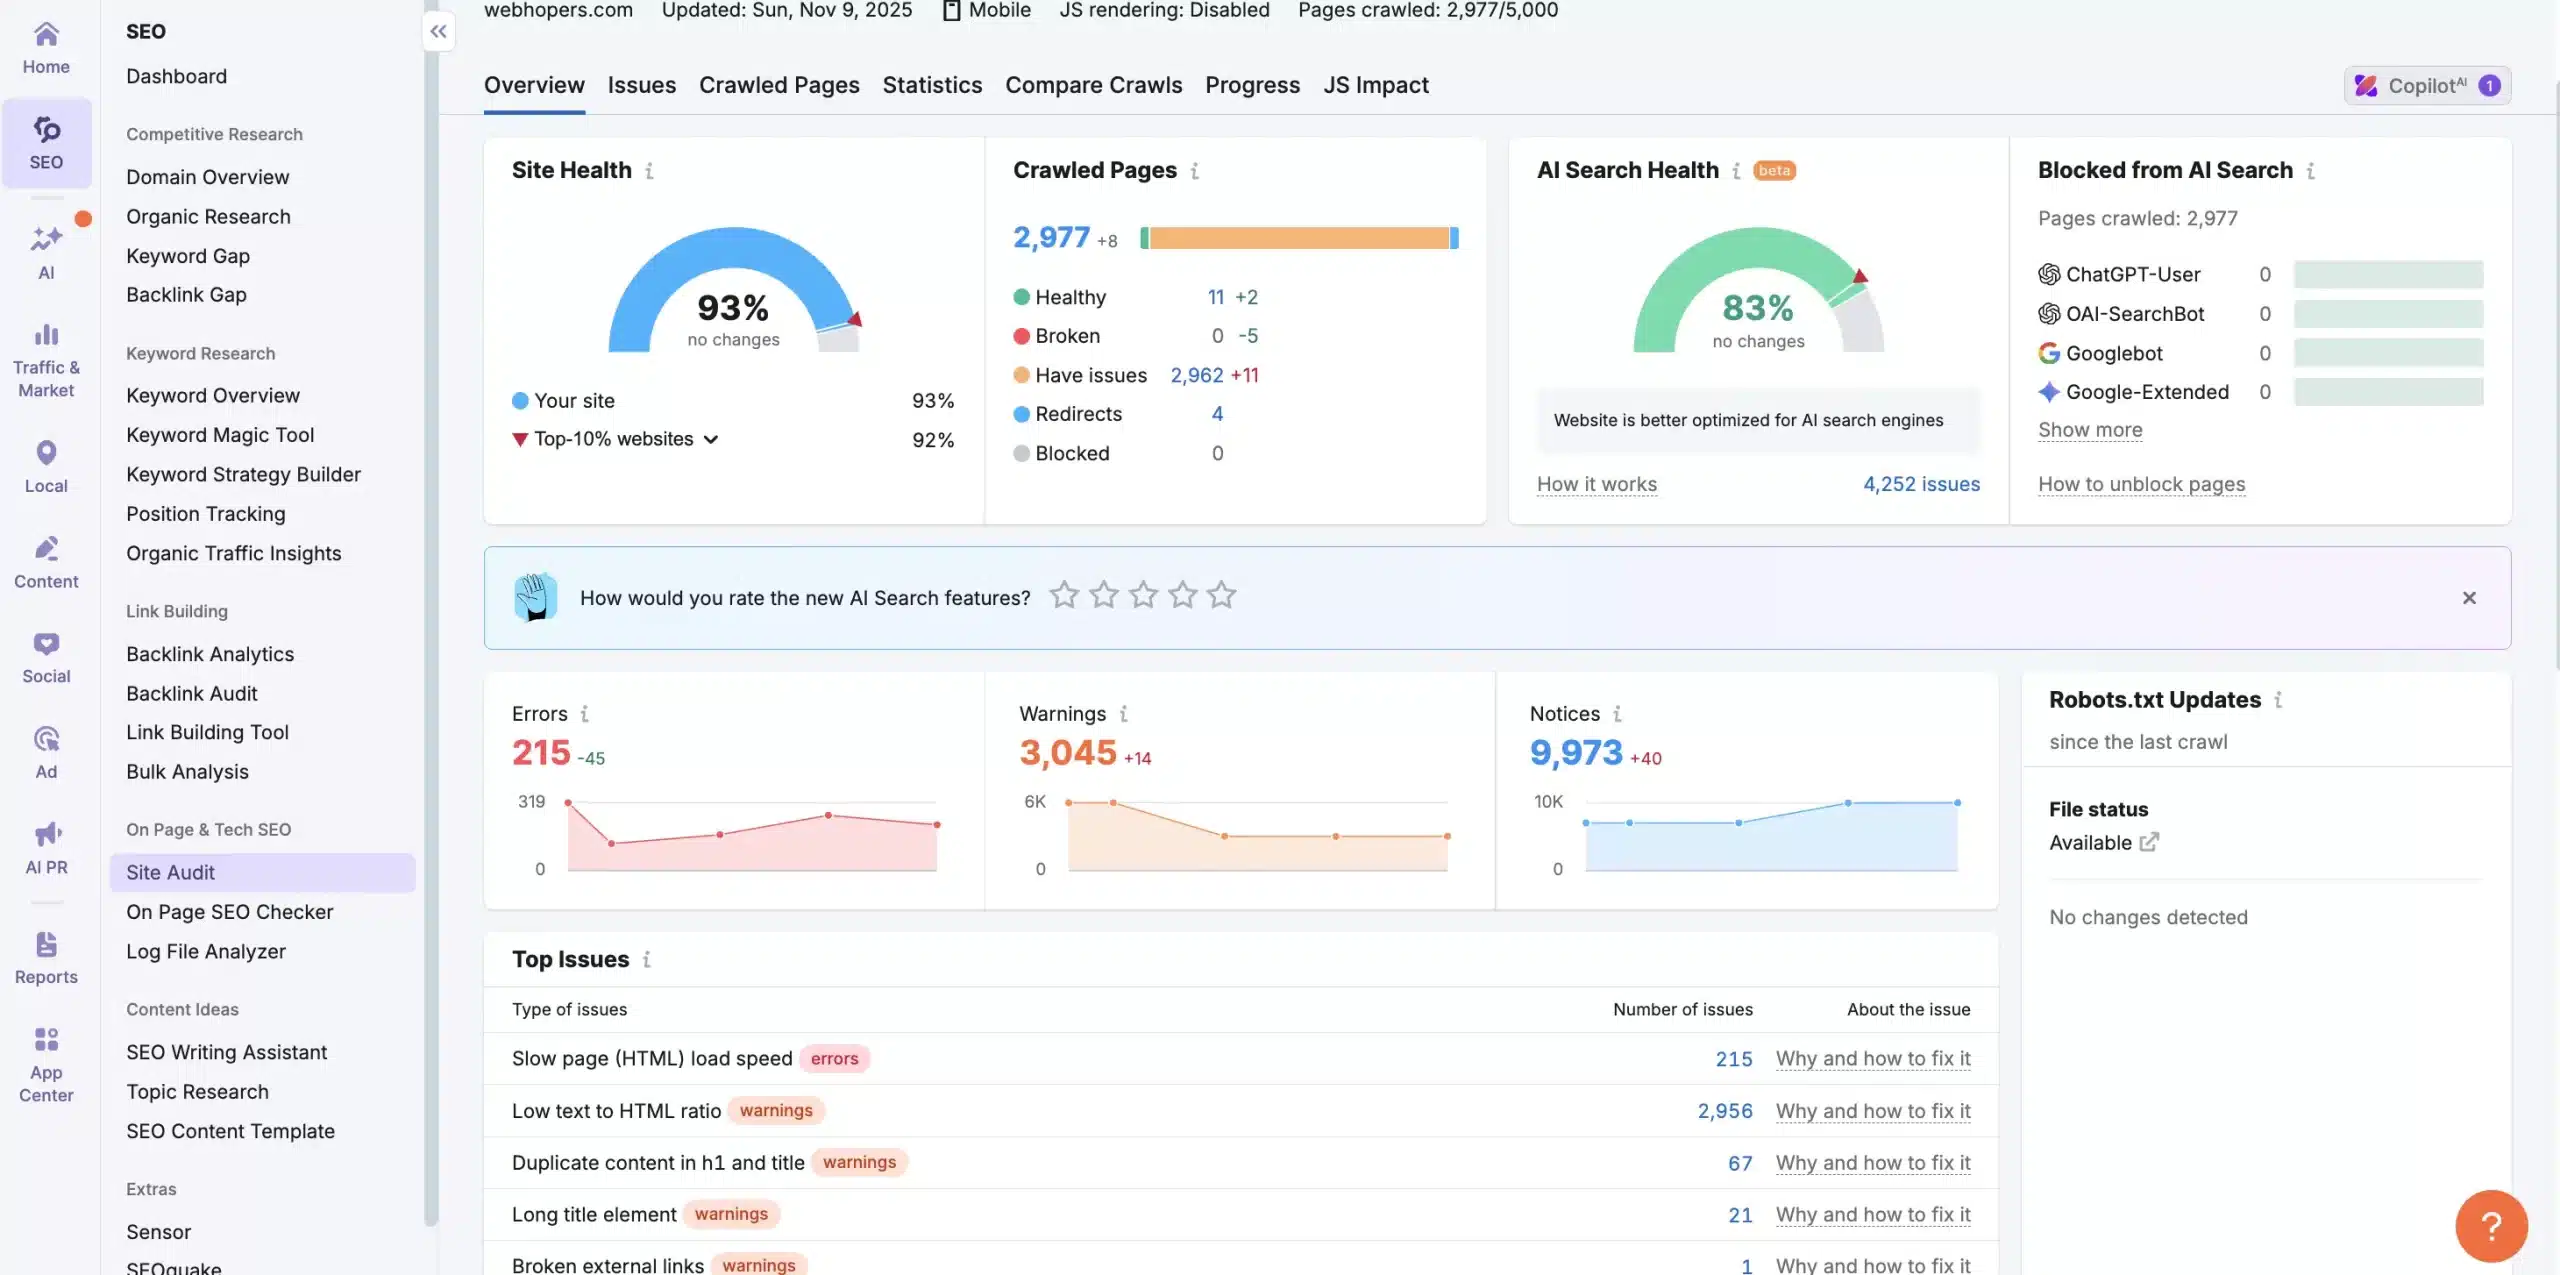Open the Local sidebar icon
The image size is (2560, 1275).
click(x=46, y=466)
